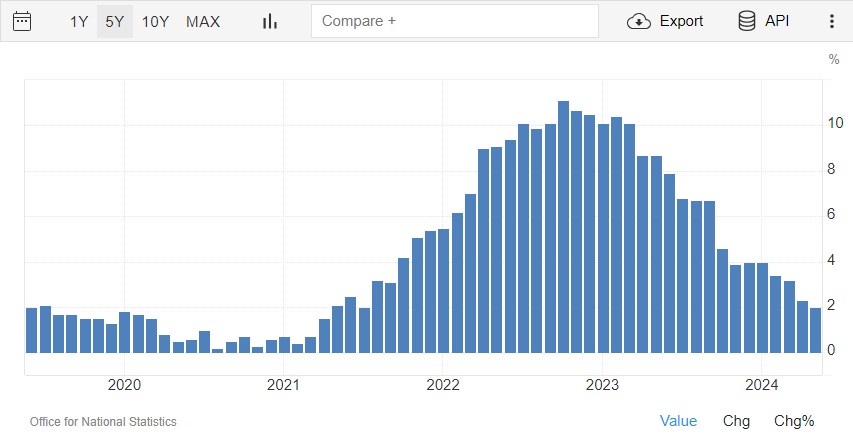The image size is (853, 440).
Task: Click Office for National Statistics source
Action: (103, 422)
